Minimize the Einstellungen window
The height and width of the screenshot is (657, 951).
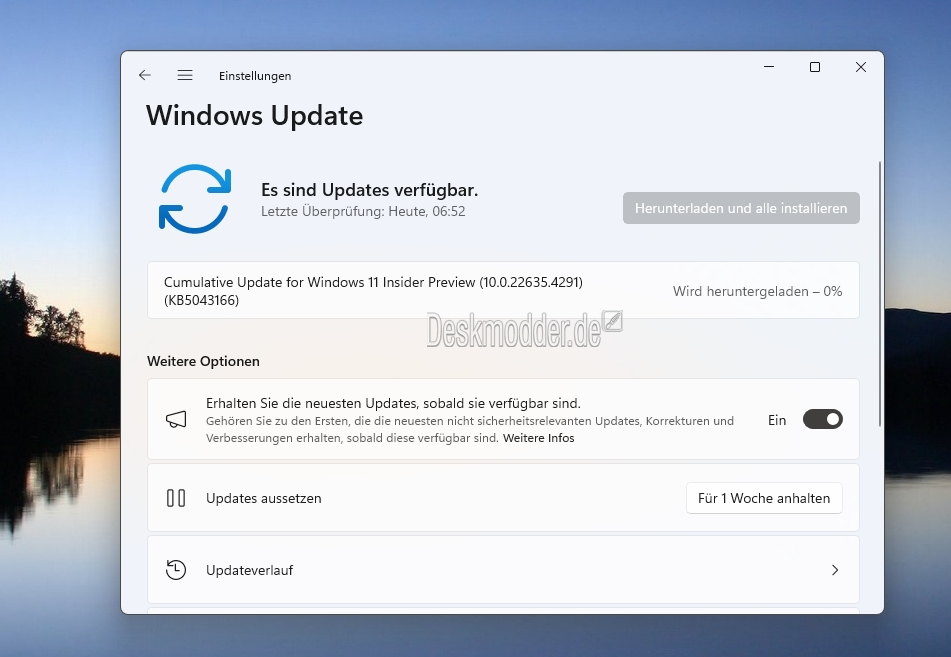point(769,67)
